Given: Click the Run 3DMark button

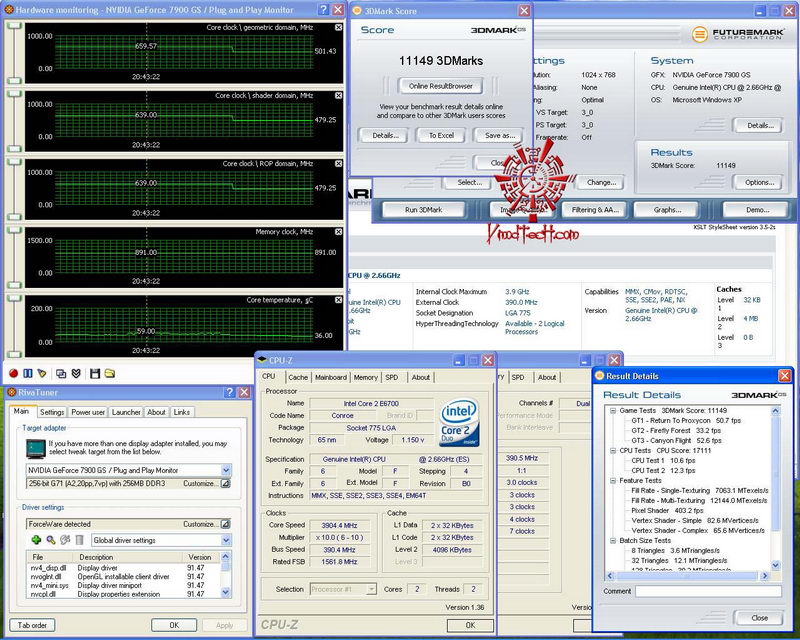Looking at the screenshot, I should 423,210.
